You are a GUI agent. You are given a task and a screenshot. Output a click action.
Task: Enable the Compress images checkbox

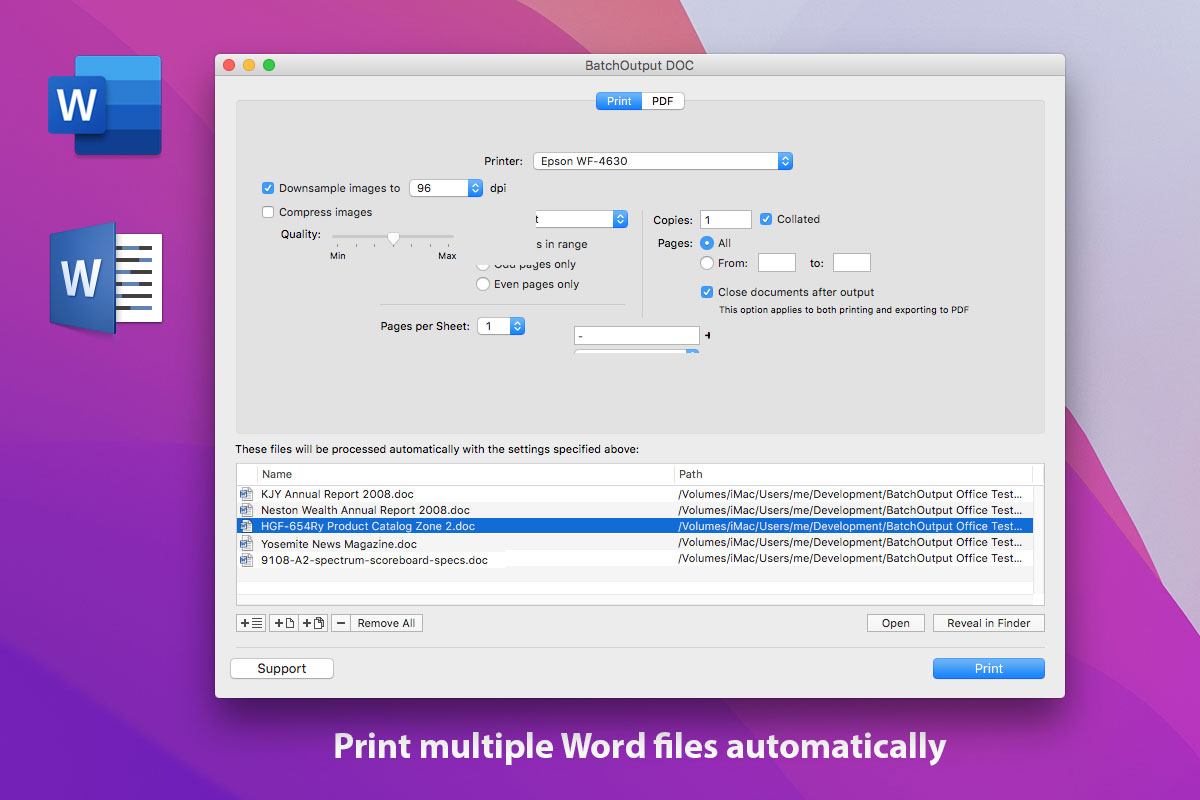[x=268, y=212]
